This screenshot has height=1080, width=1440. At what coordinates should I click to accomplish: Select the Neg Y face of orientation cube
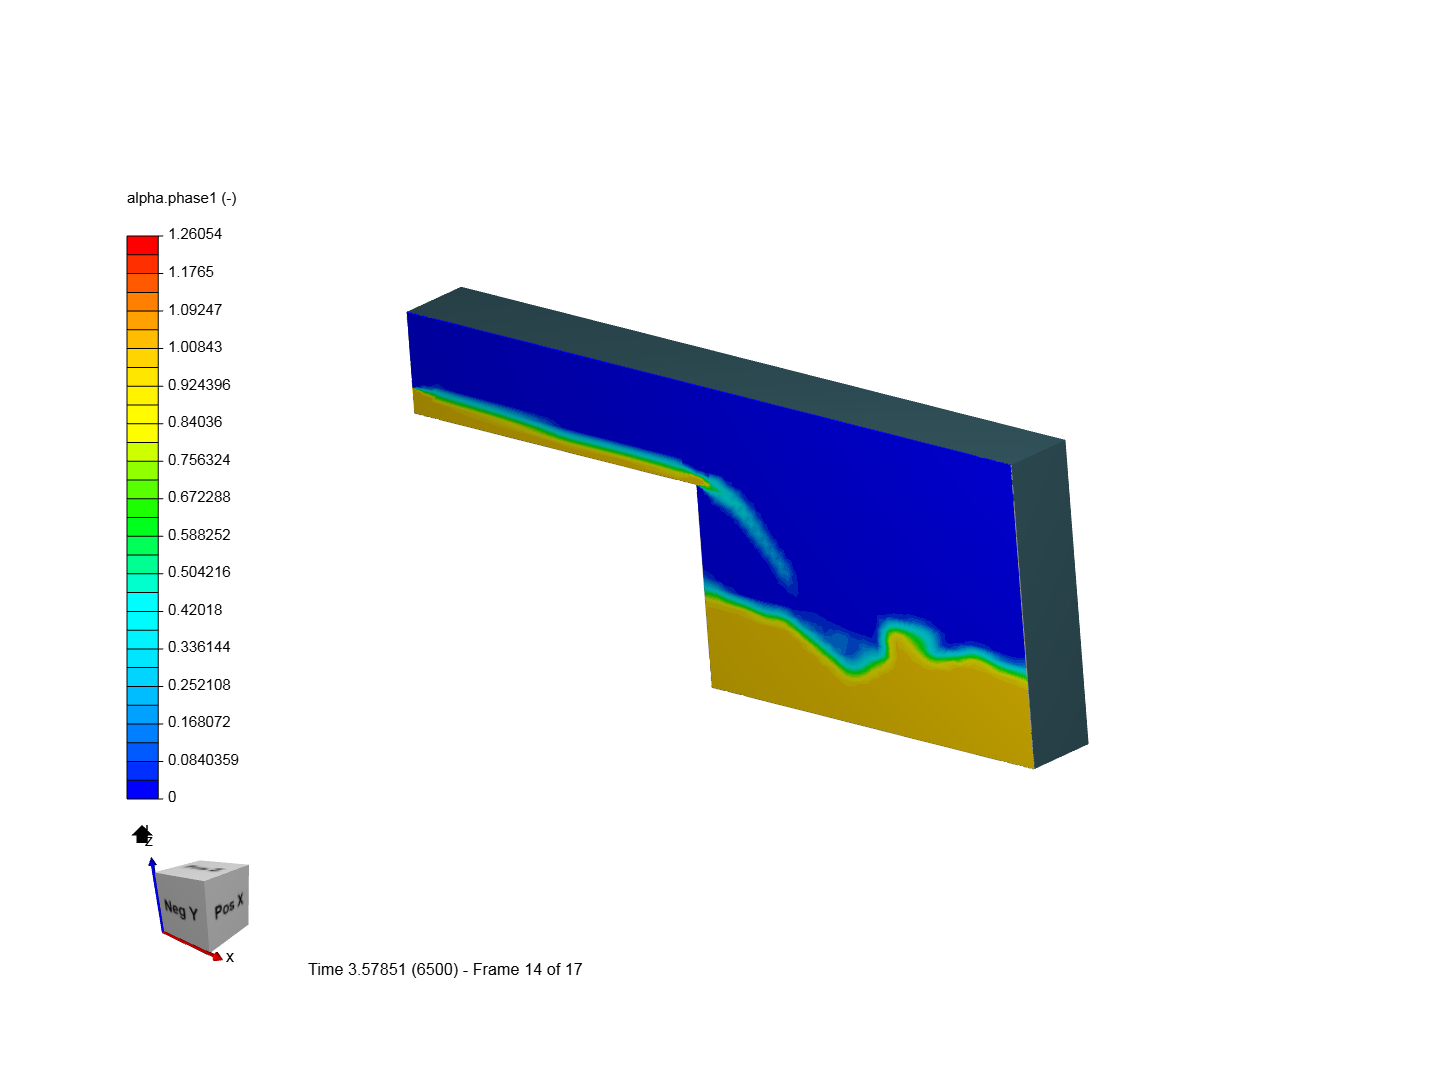point(180,909)
